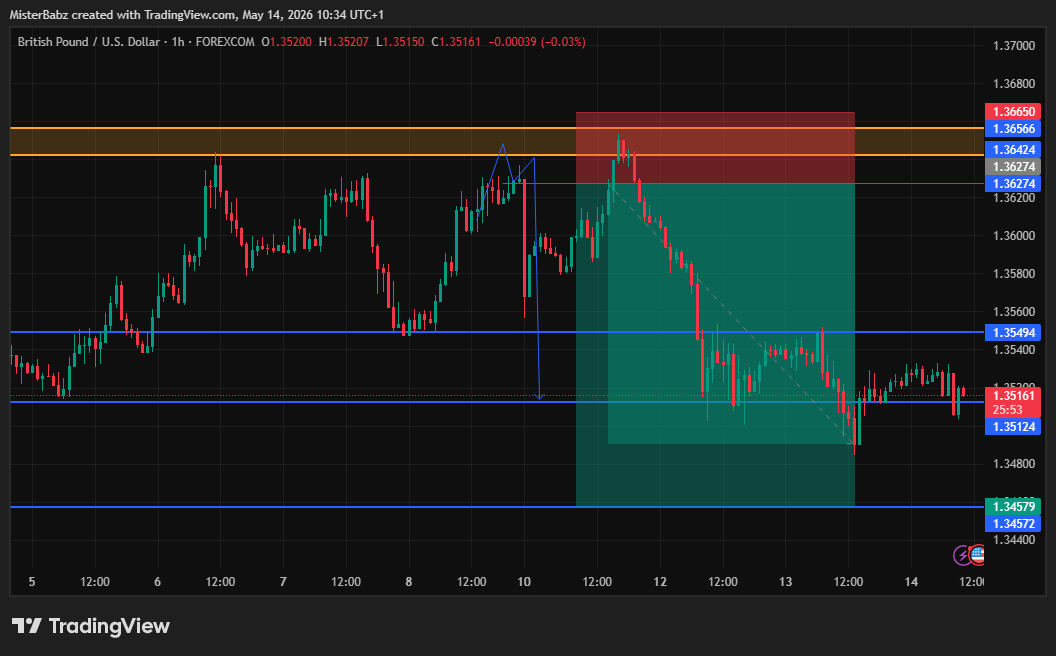Click date label 14 on time axis

pyautogui.click(x=911, y=582)
